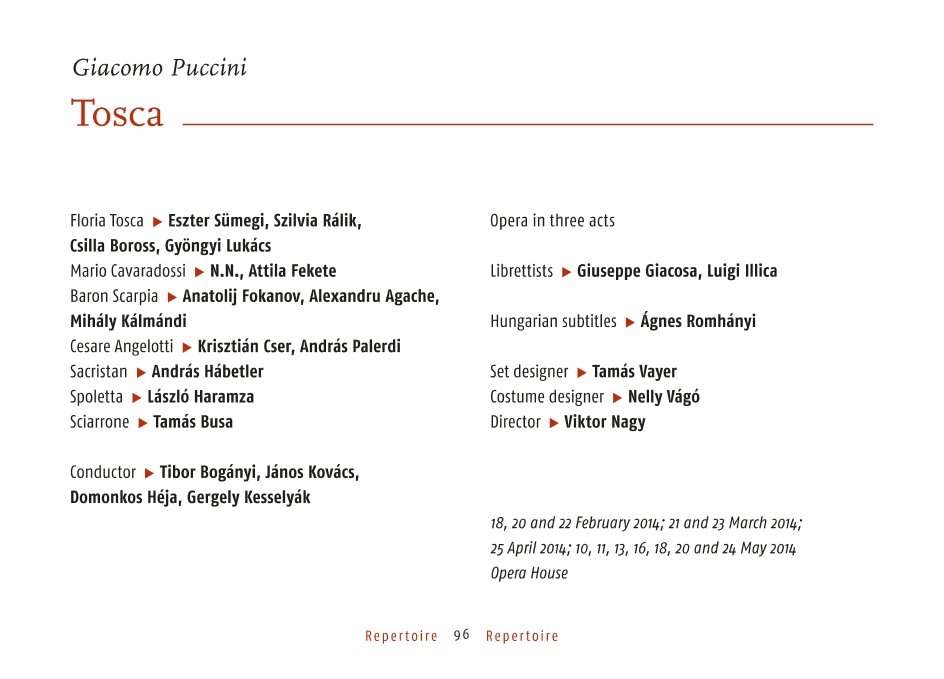Image resolution: width=944 pixels, height=679 pixels.
Task: Click the left Repertoire footer label
Action: pos(401,636)
